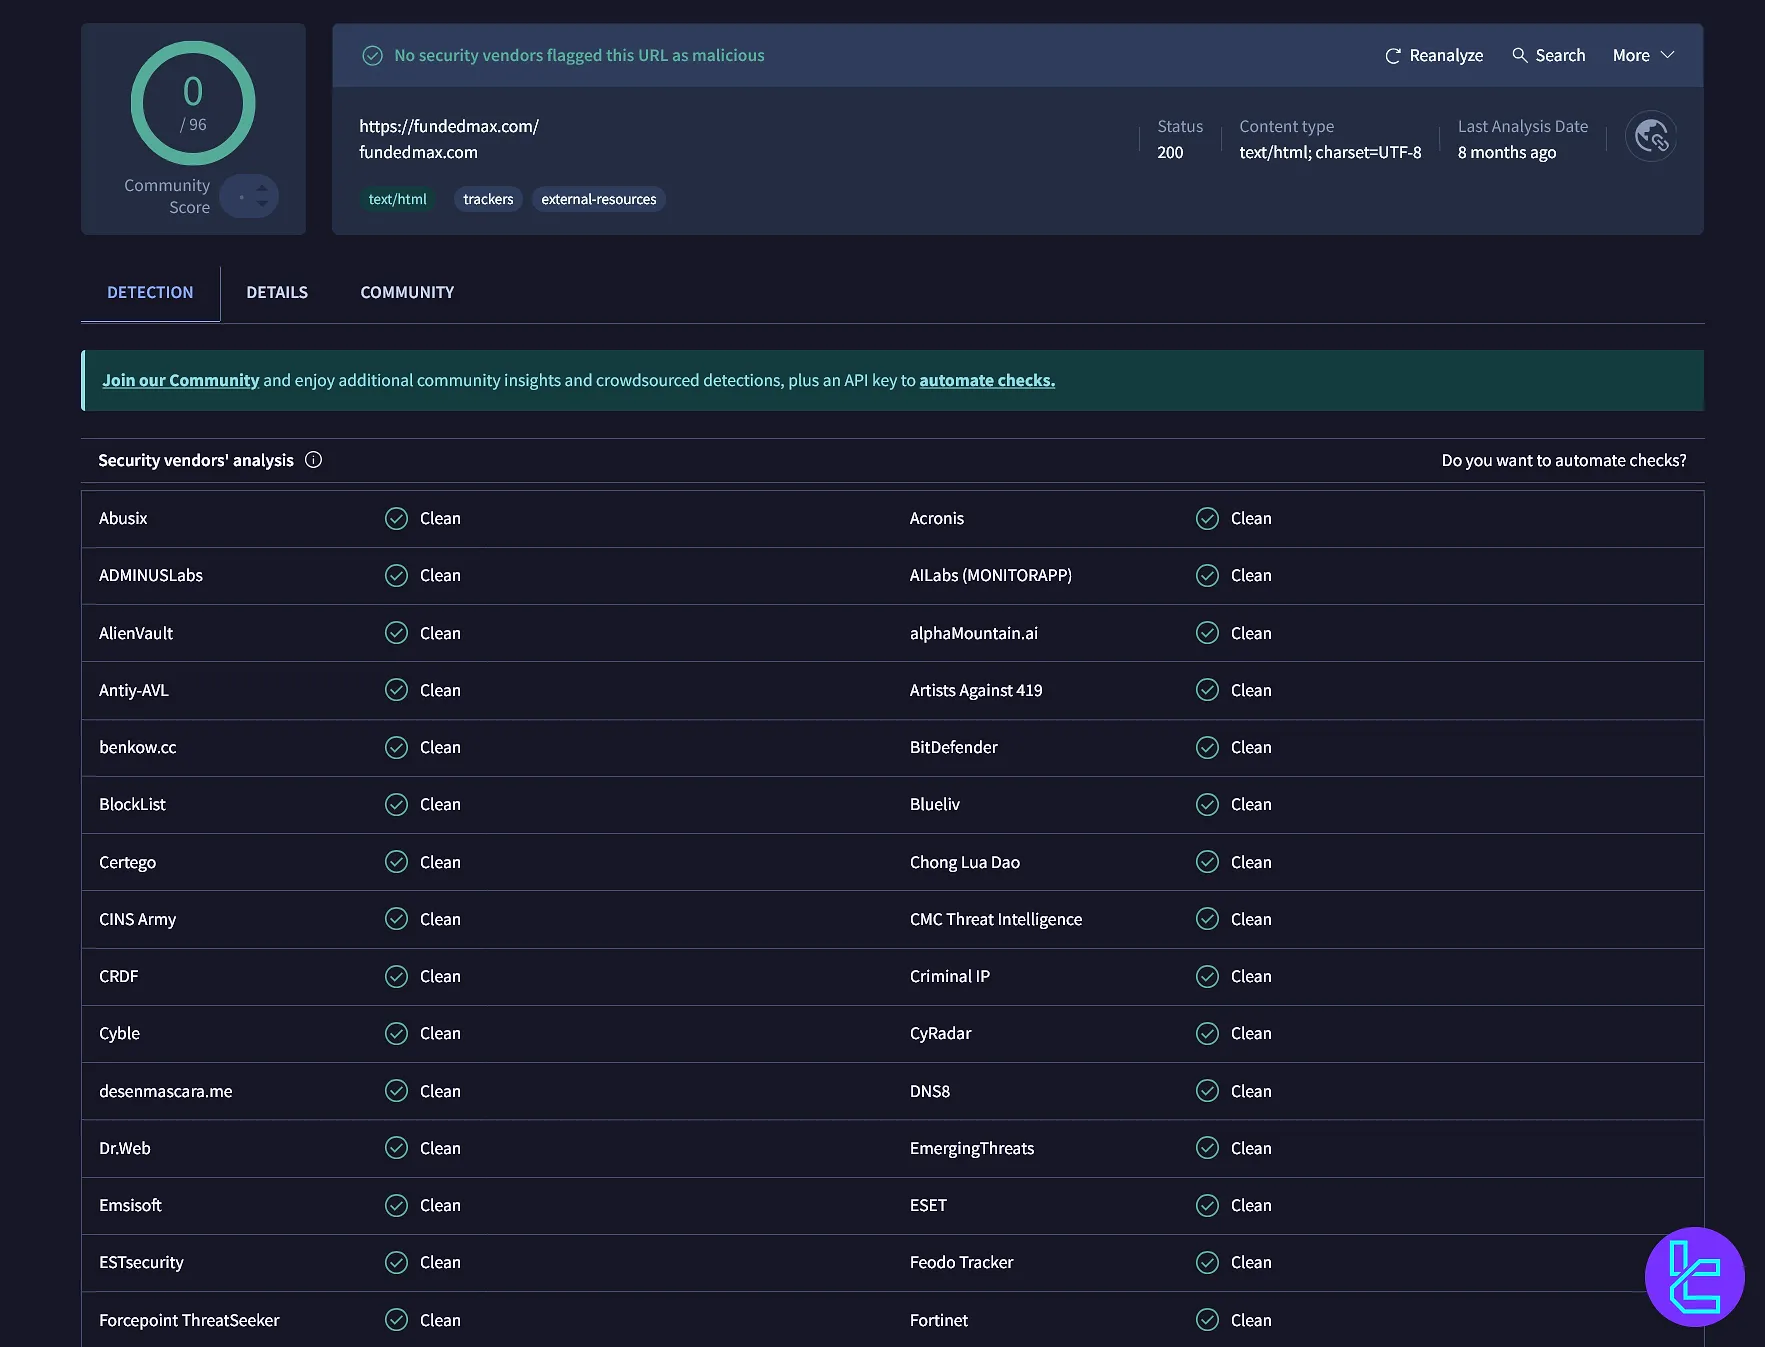Open the Join our Community link
This screenshot has width=1765, height=1347.
coord(180,380)
